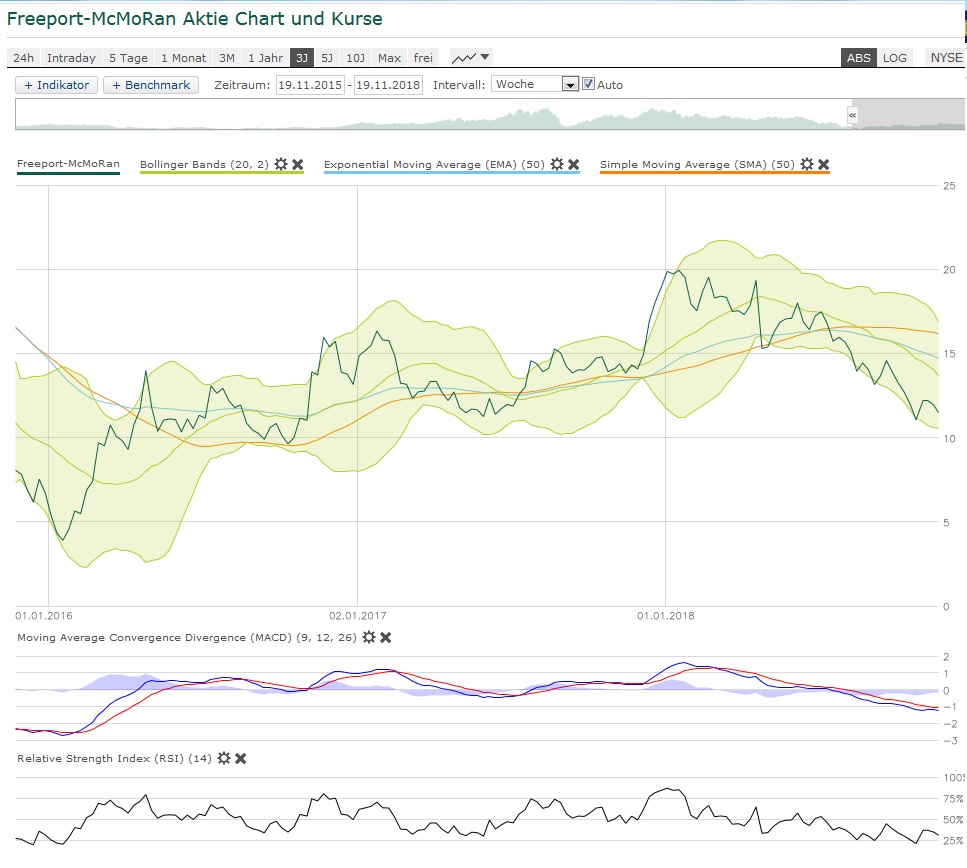This screenshot has height=868, width=967.
Task: Select the 1 Jahr time range tab
Action: click(x=265, y=58)
